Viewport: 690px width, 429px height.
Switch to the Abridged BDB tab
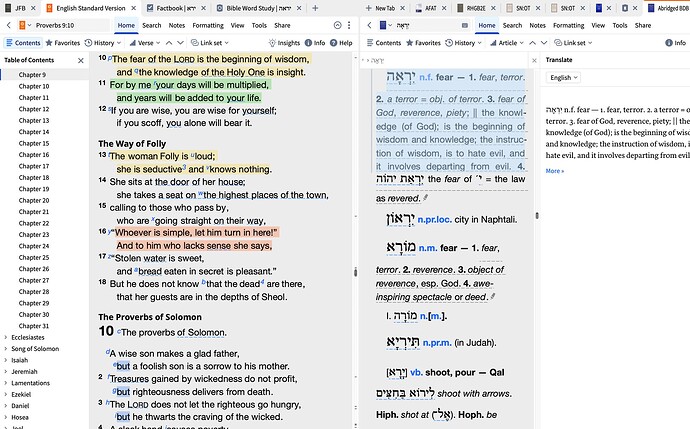tap(668, 8)
